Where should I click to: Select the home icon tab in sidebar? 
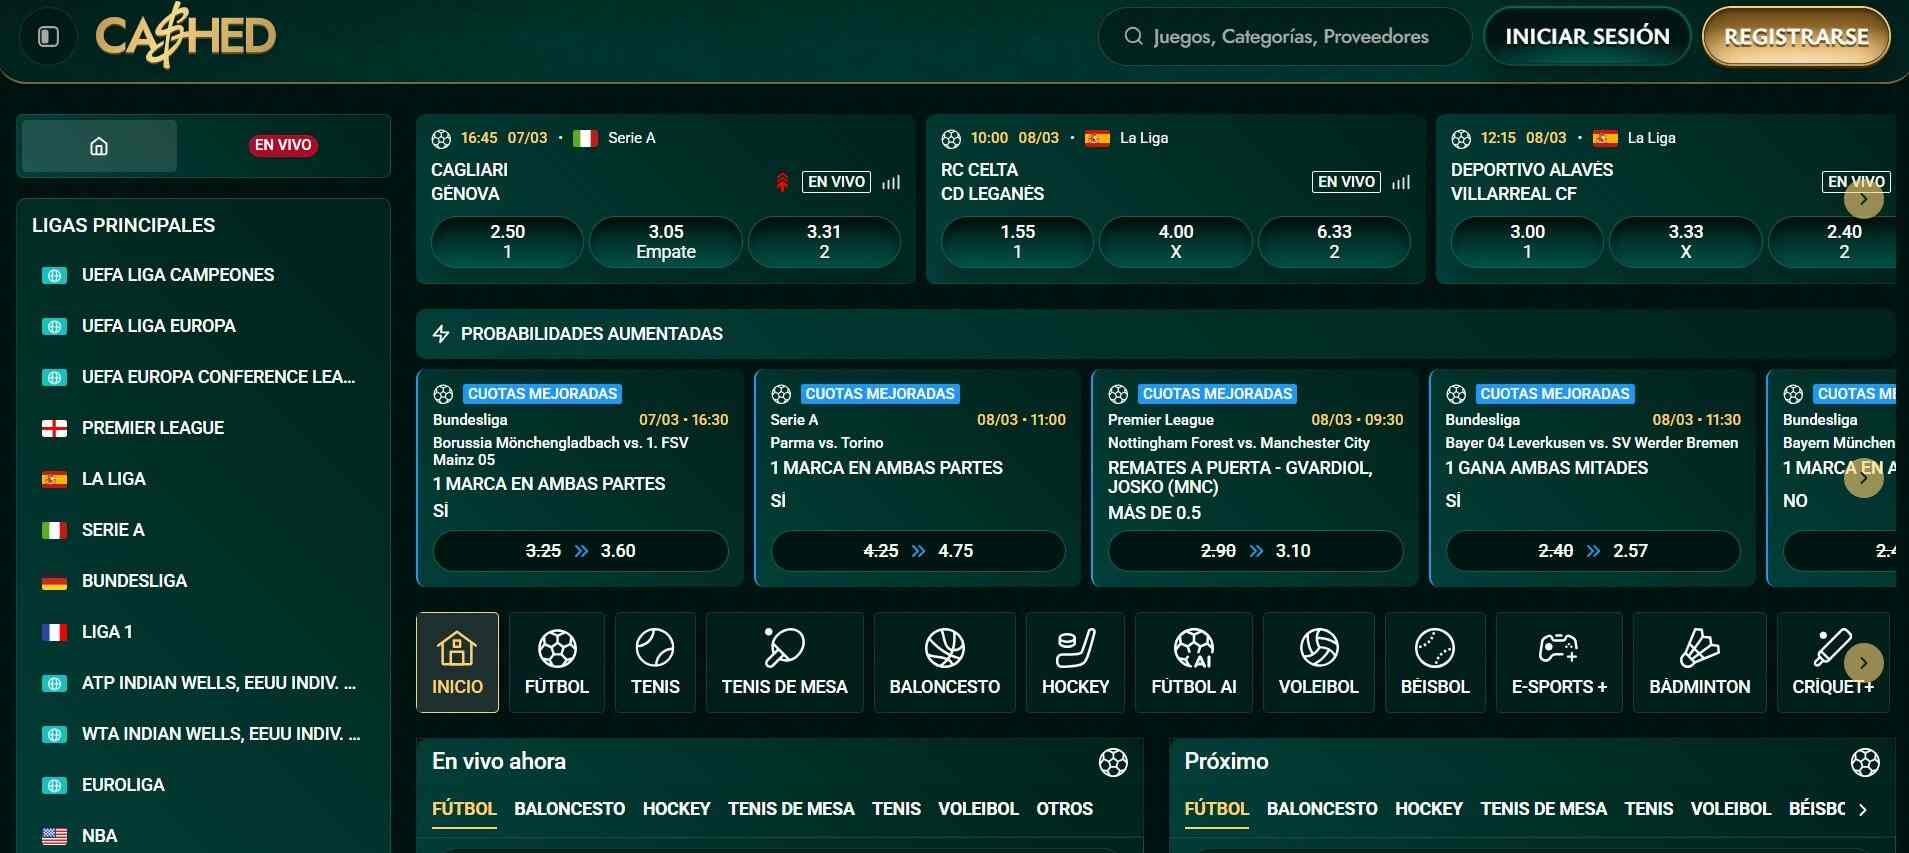click(99, 146)
